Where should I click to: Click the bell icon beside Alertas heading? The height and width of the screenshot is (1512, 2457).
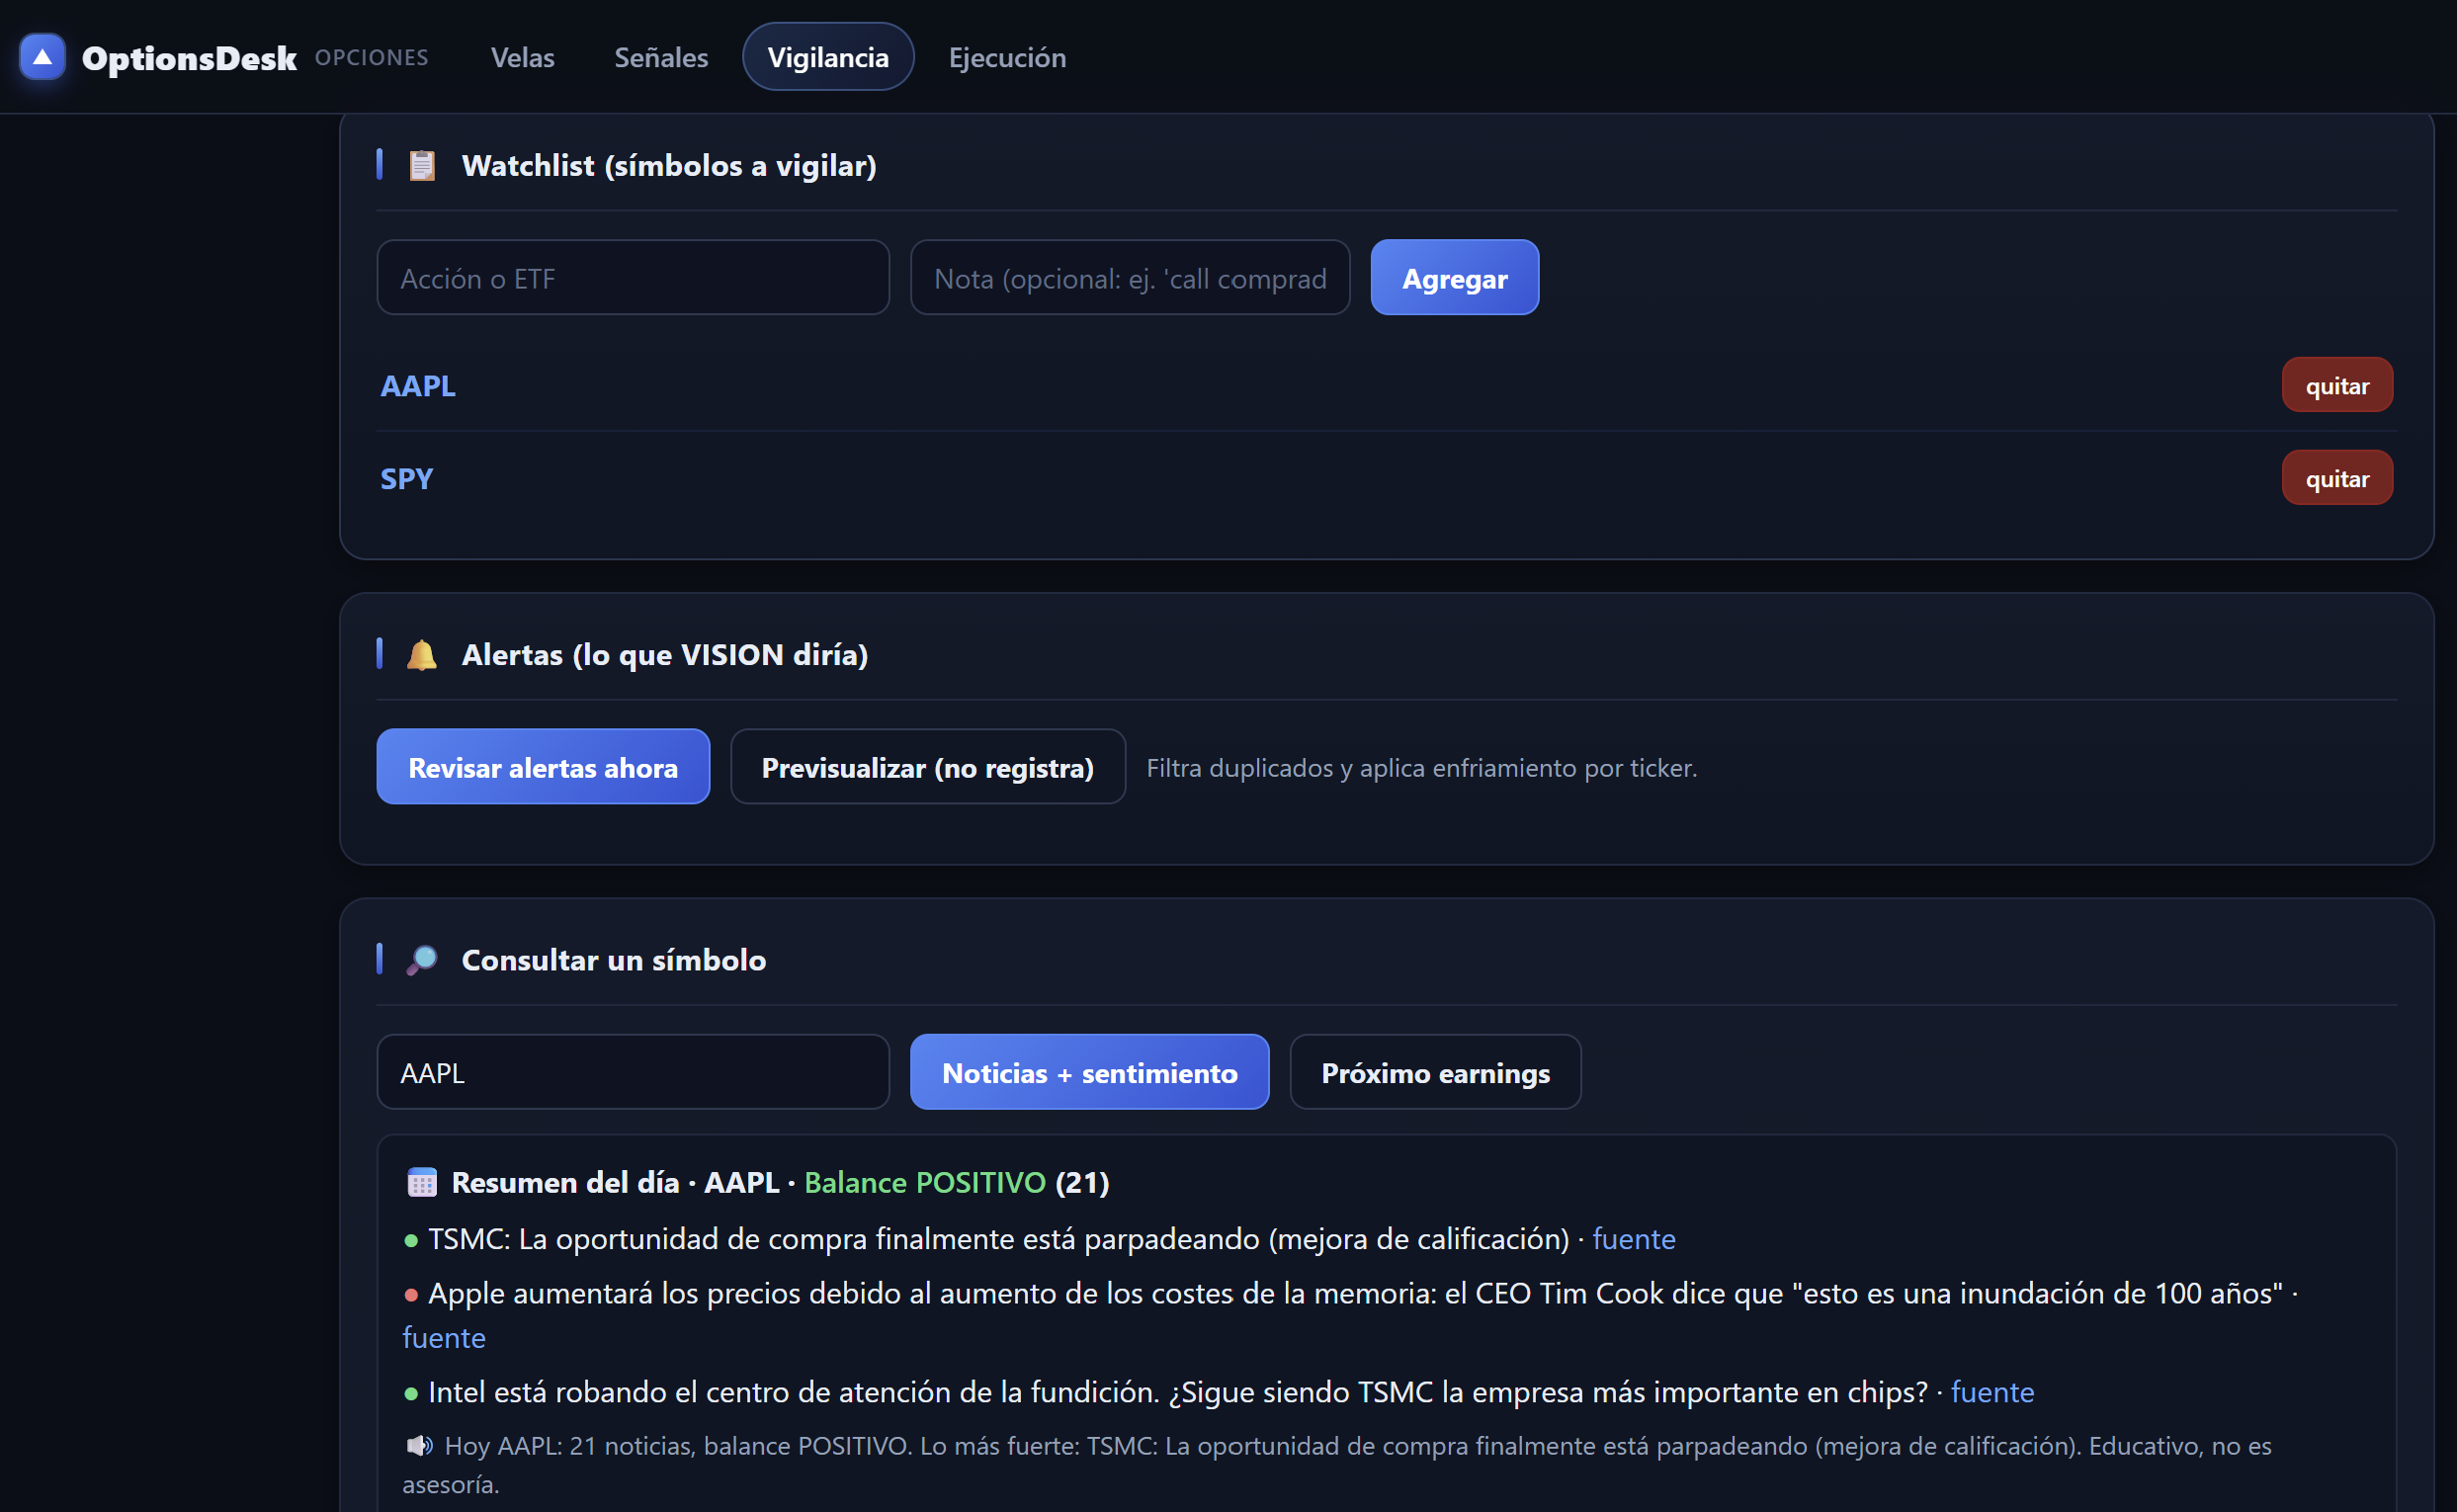[422, 655]
